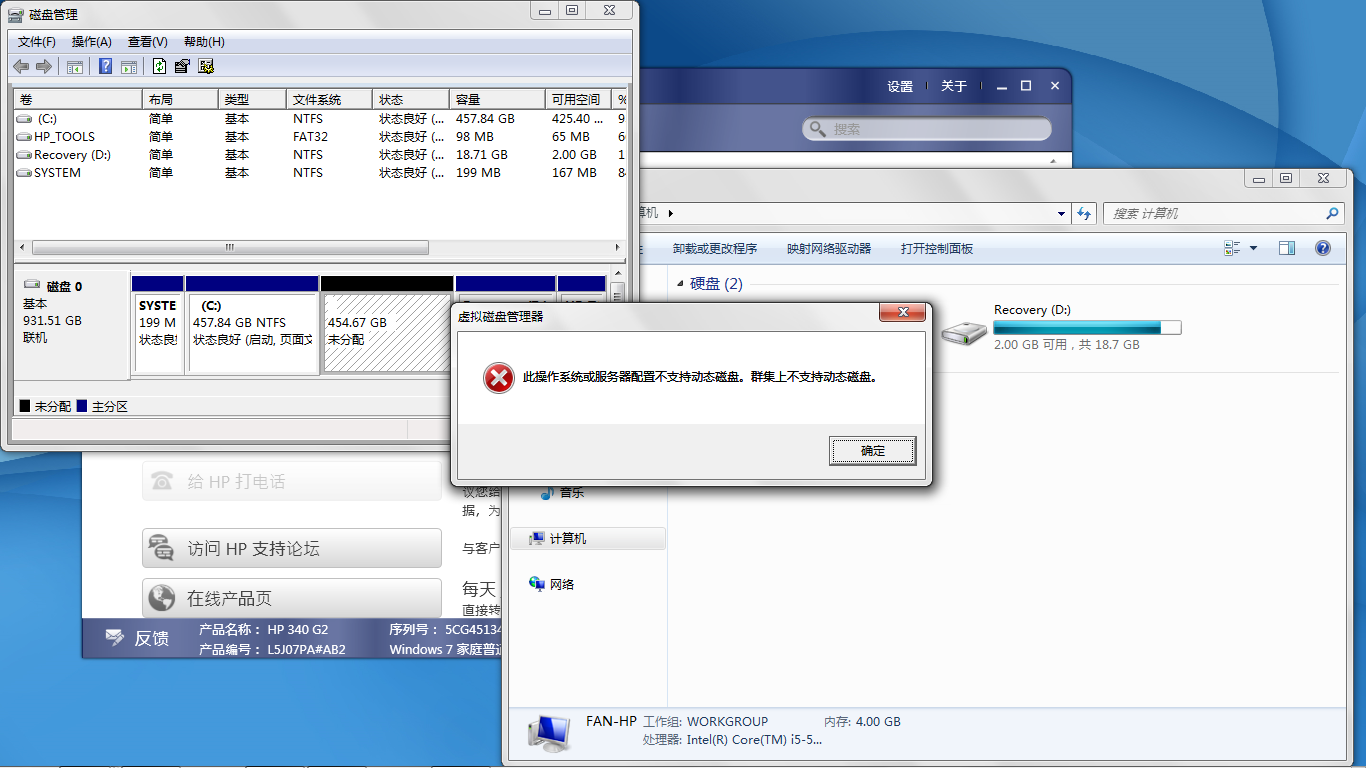Select the SYSTEM 199 MB partition block
The image size is (1366, 768).
(158, 325)
